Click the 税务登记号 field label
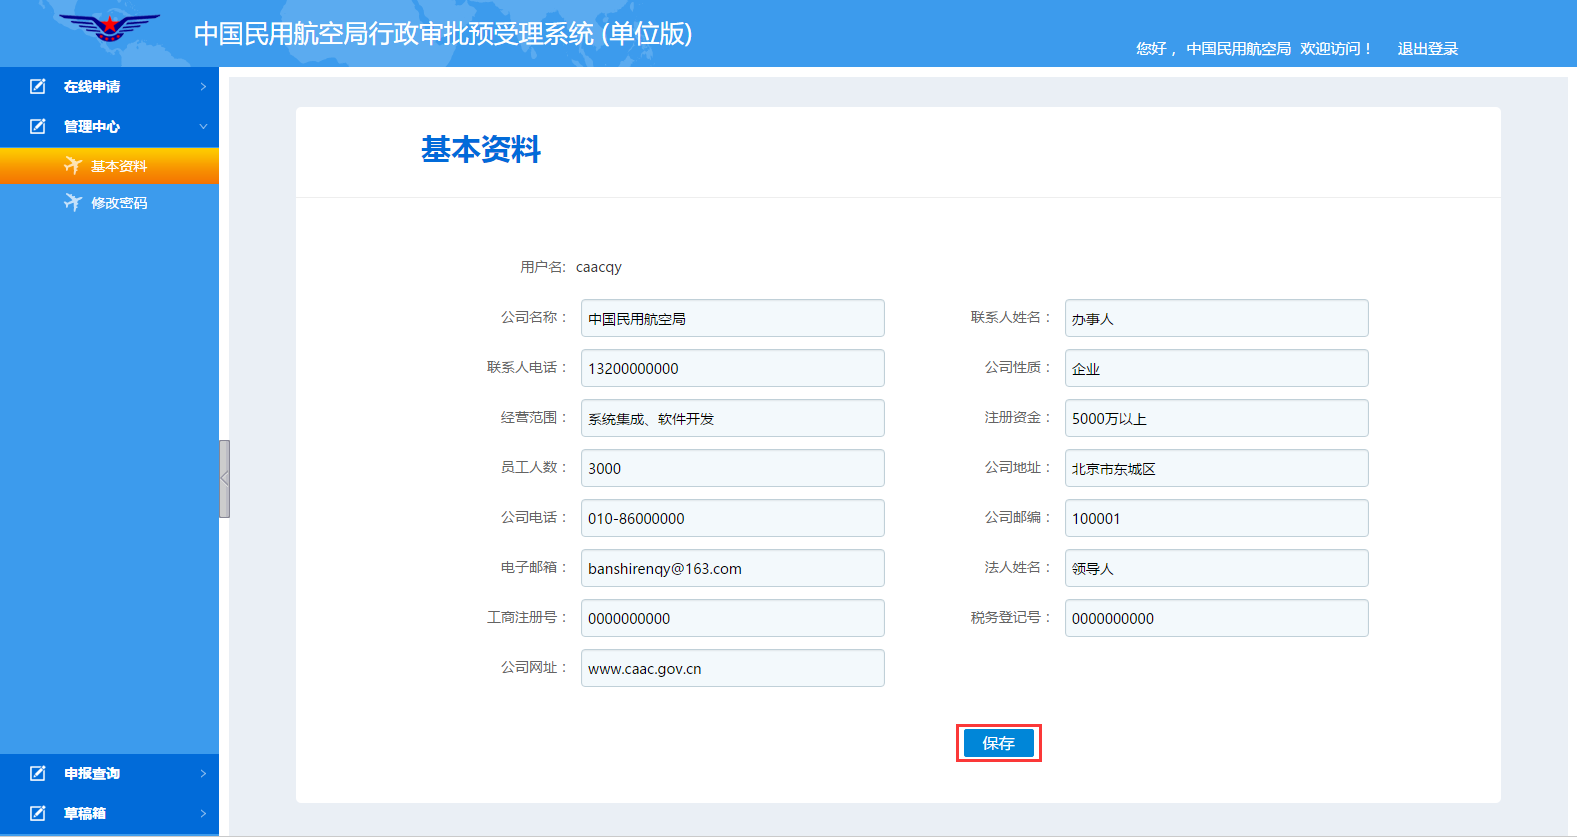The height and width of the screenshot is (837, 1577). [x=1011, y=617]
